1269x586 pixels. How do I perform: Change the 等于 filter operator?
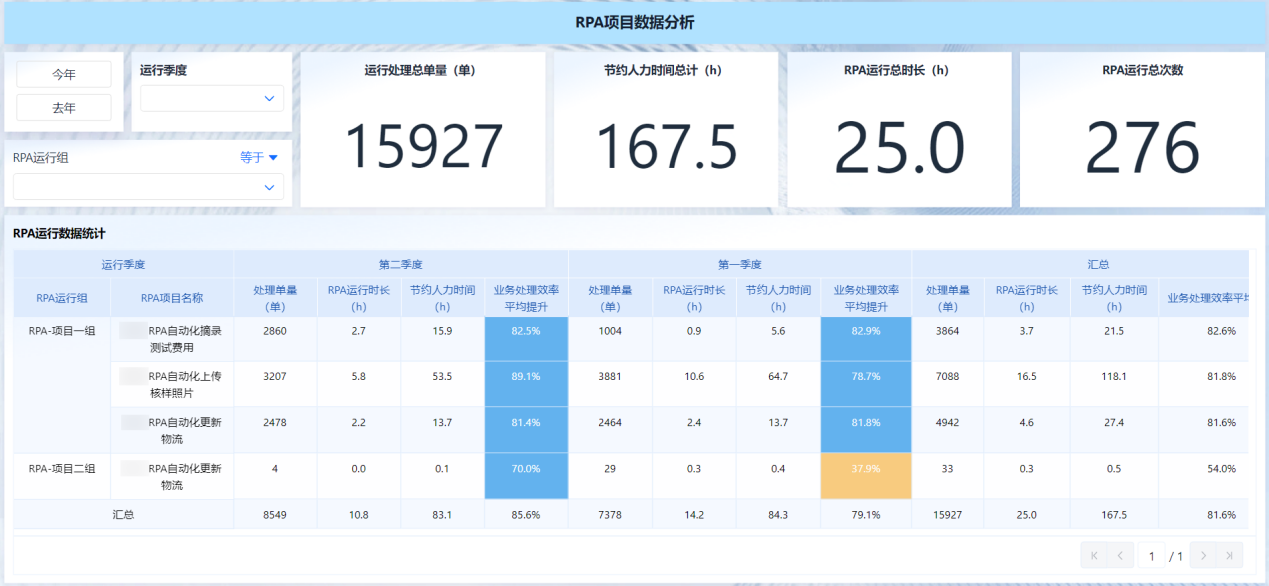click(x=258, y=157)
